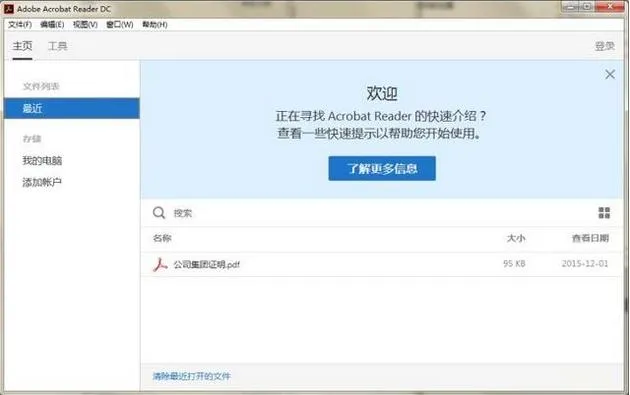Click the 了解更多信息 button
This screenshot has height=395, width=630.
click(382, 168)
